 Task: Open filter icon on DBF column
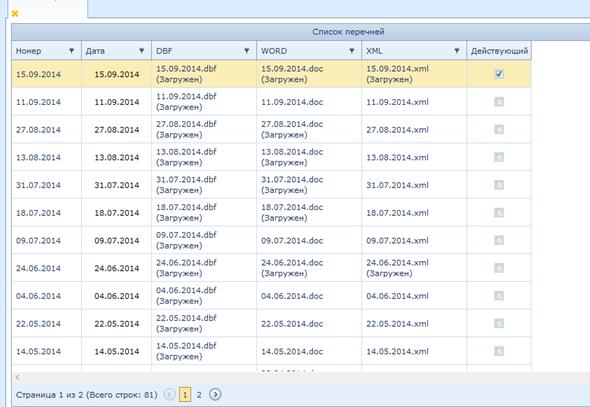[246, 50]
